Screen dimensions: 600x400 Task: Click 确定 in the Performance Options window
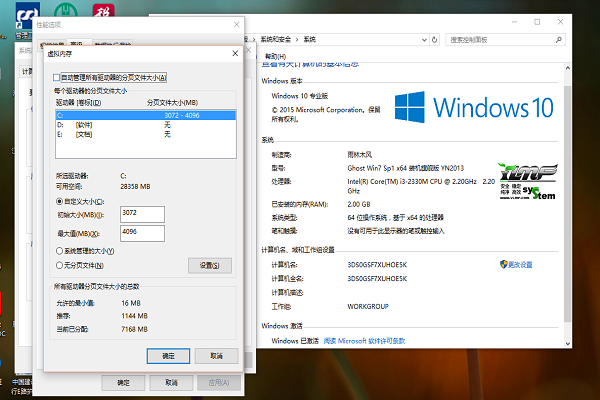click(x=123, y=382)
